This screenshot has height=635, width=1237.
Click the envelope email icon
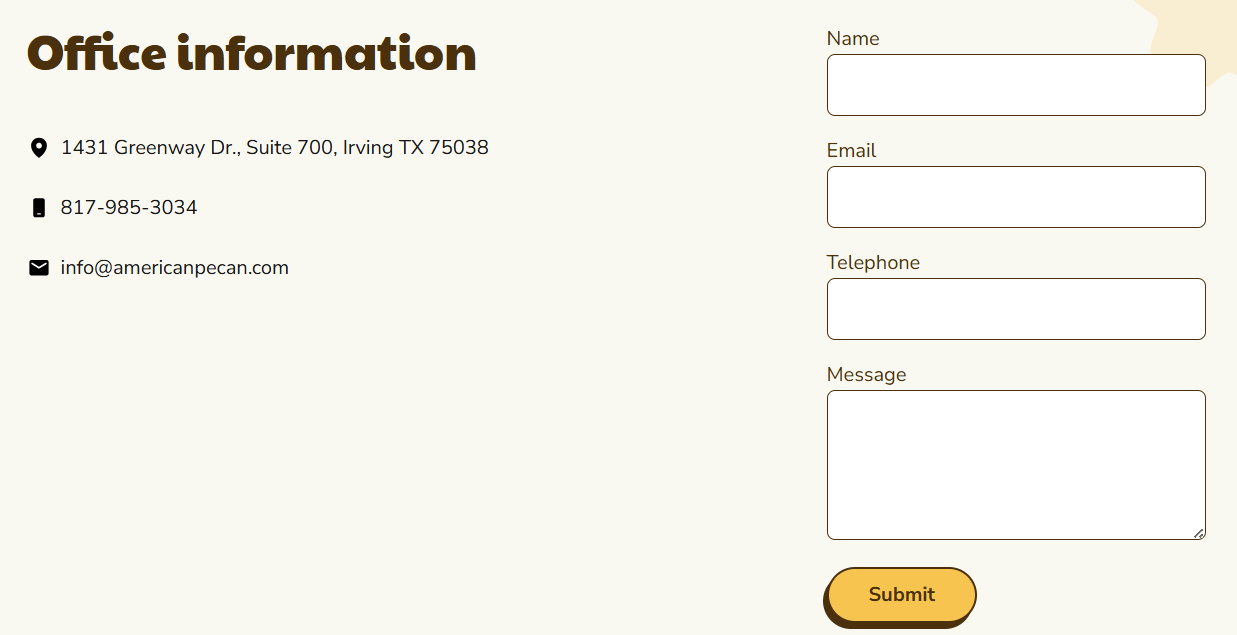(x=39, y=268)
